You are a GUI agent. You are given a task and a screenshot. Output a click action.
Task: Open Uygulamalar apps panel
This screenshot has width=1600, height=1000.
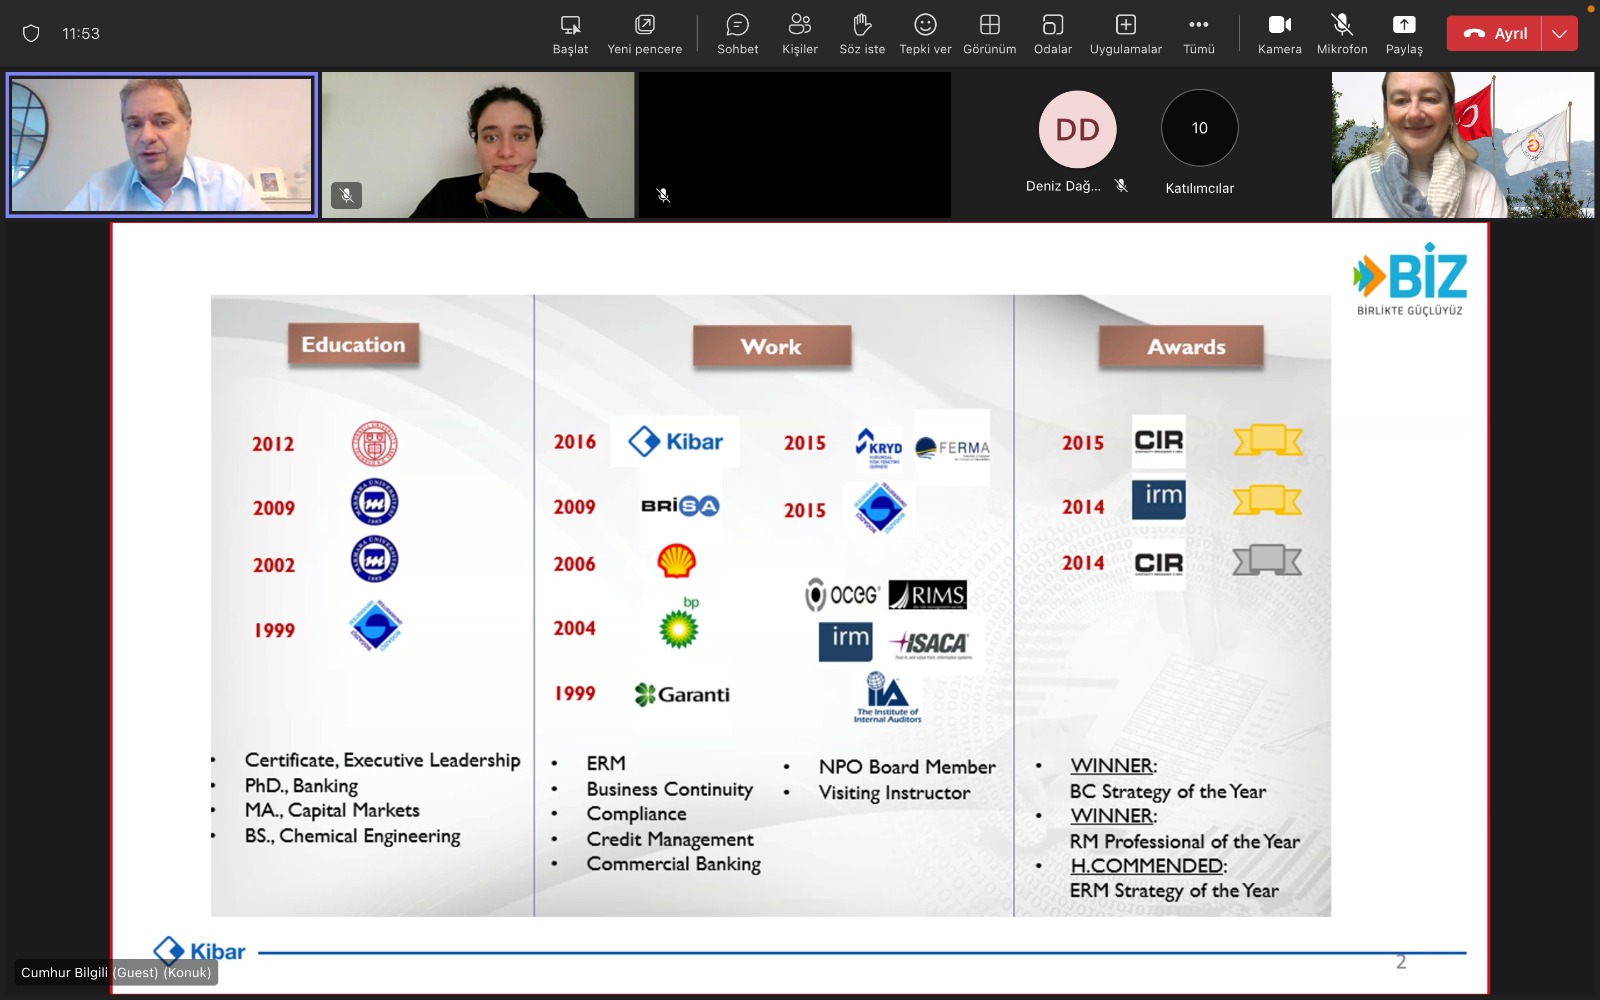[1125, 34]
